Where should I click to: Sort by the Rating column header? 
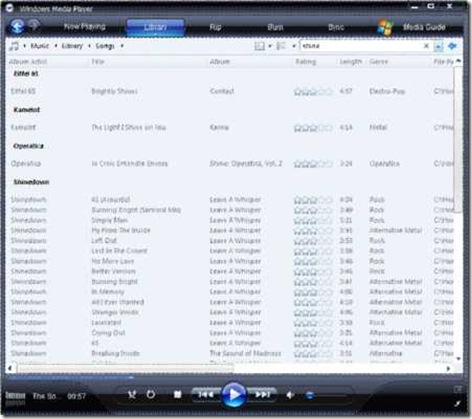305,62
